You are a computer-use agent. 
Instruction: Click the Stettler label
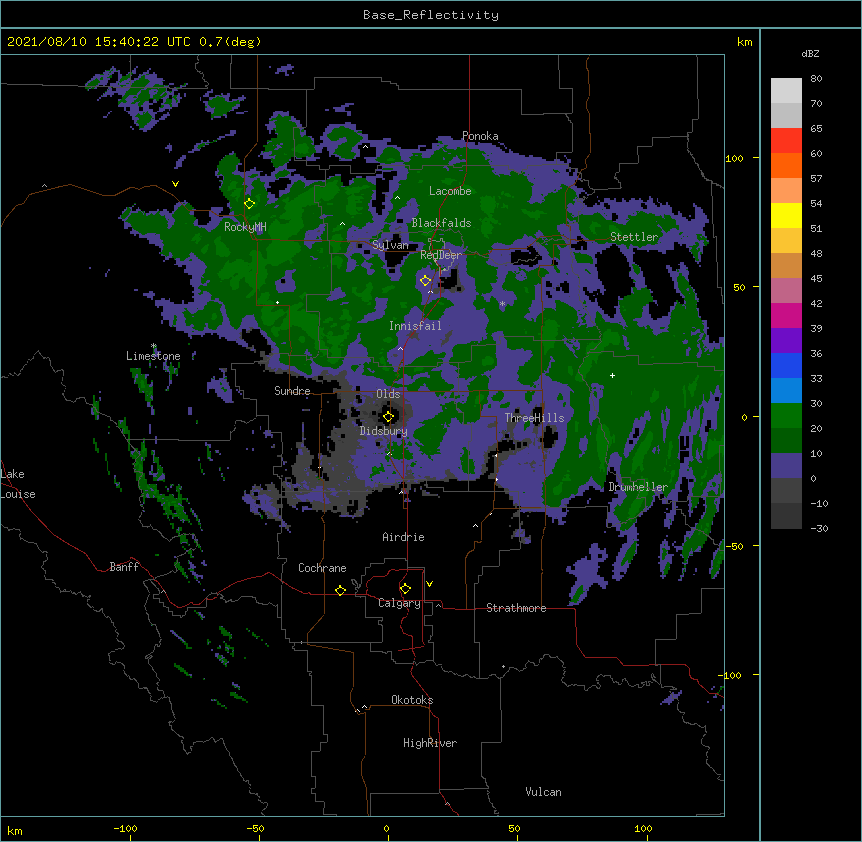tap(634, 237)
